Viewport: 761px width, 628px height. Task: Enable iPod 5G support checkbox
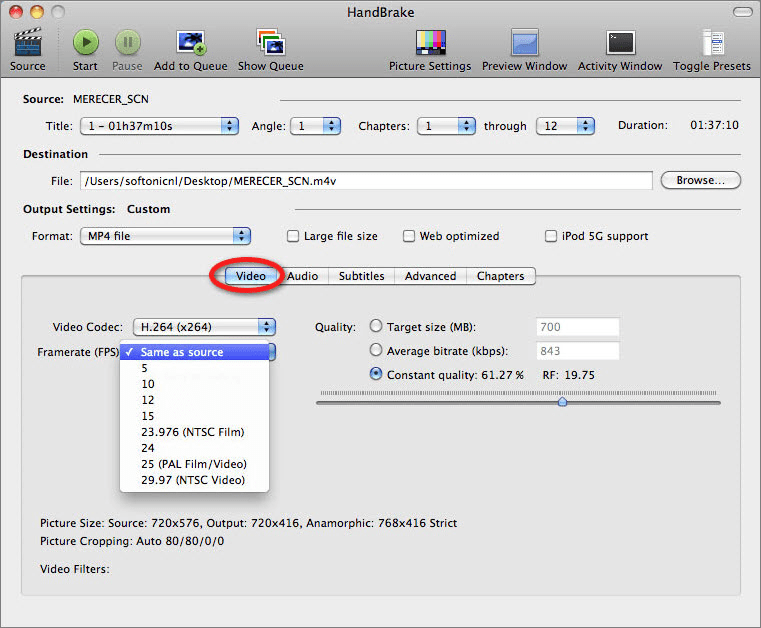click(550, 236)
